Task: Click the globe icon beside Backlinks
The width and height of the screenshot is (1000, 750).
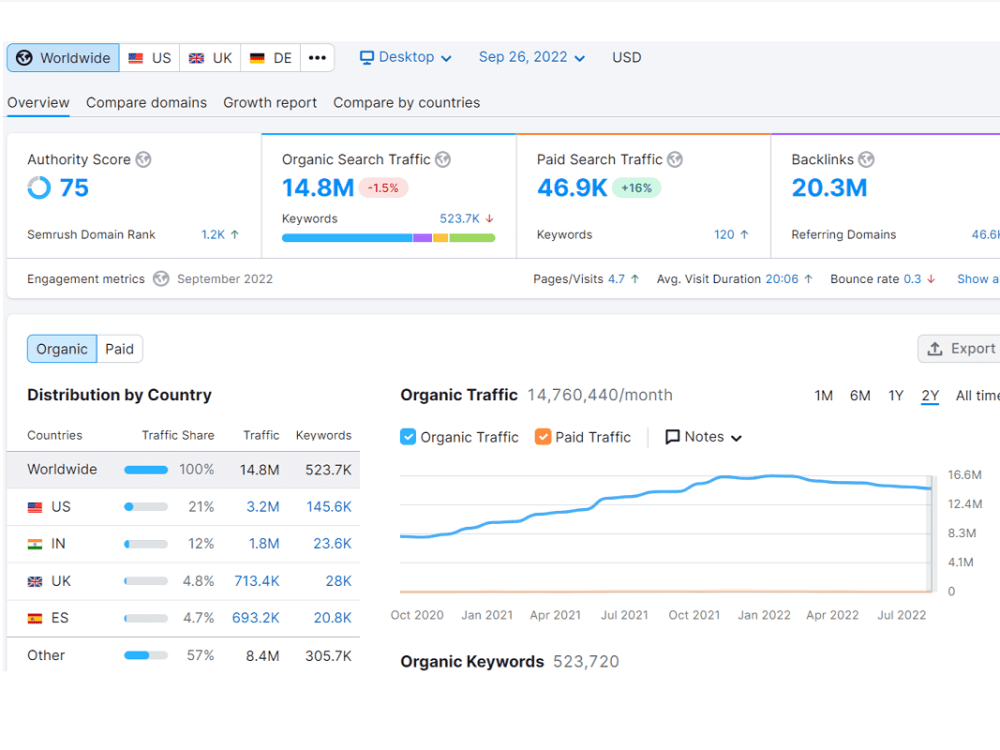Action: click(865, 159)
